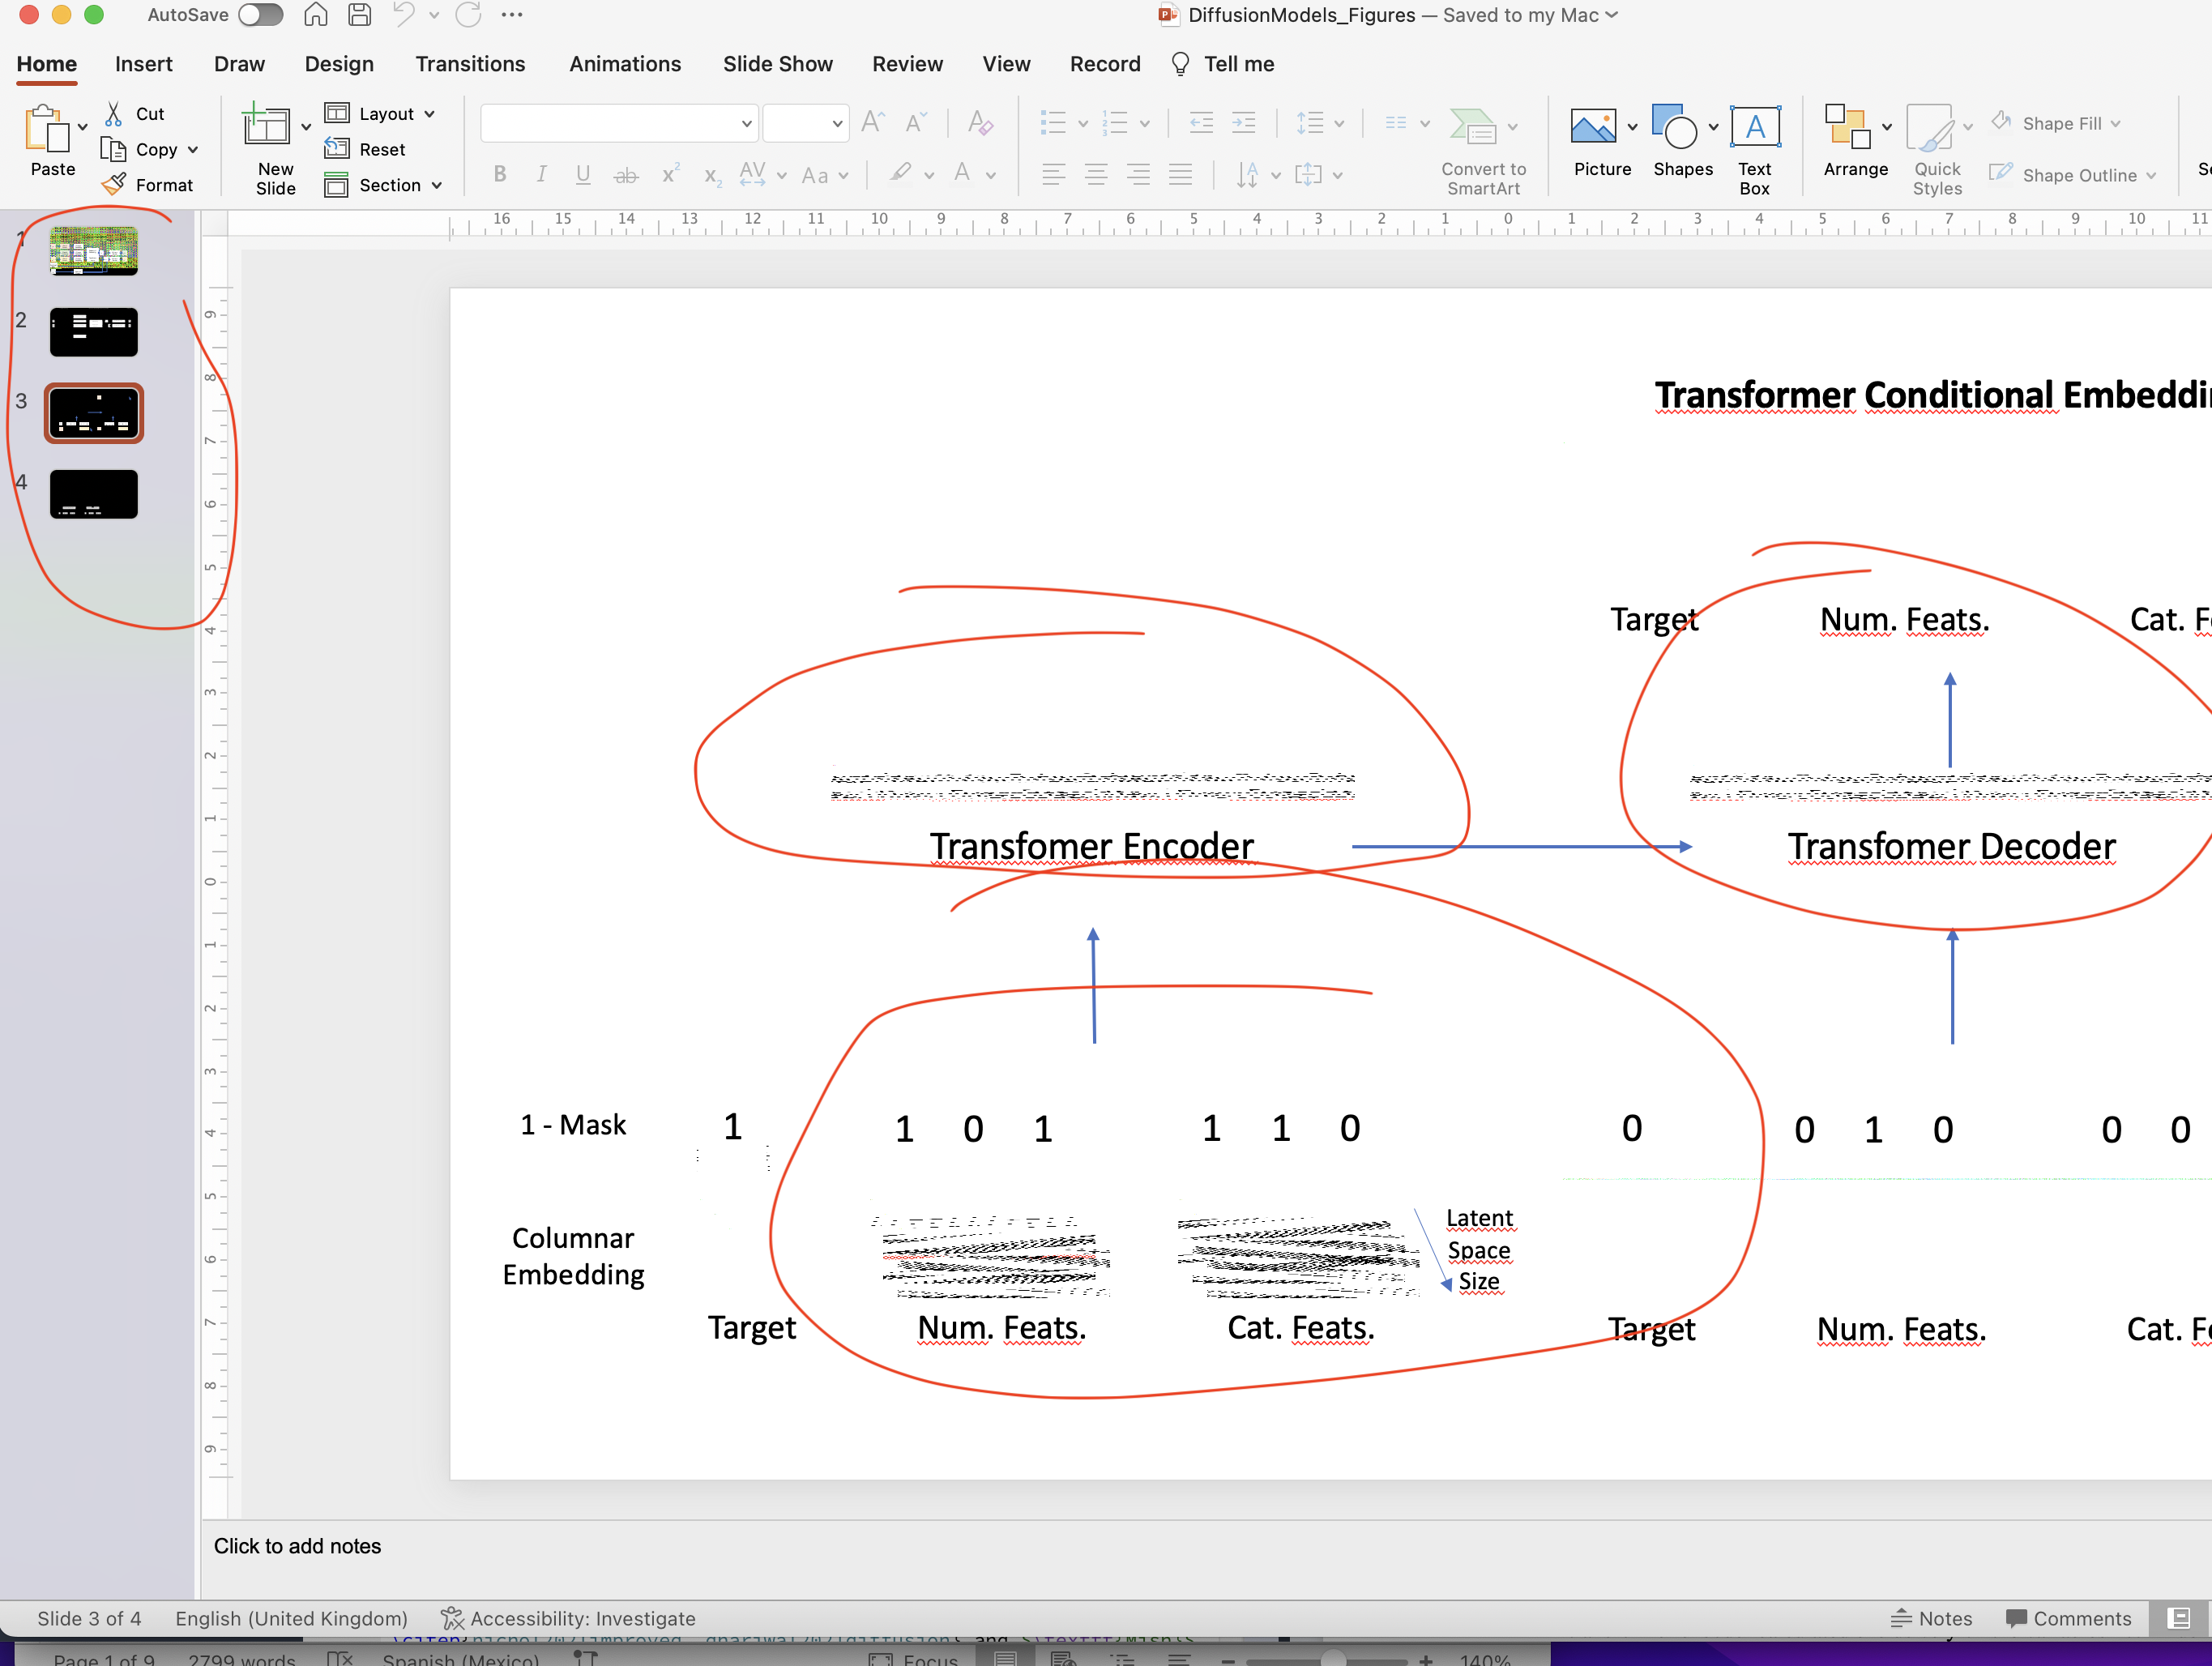Select slide 2 thumbnail
The image size is (2212, 1666).
coord(93,332)
